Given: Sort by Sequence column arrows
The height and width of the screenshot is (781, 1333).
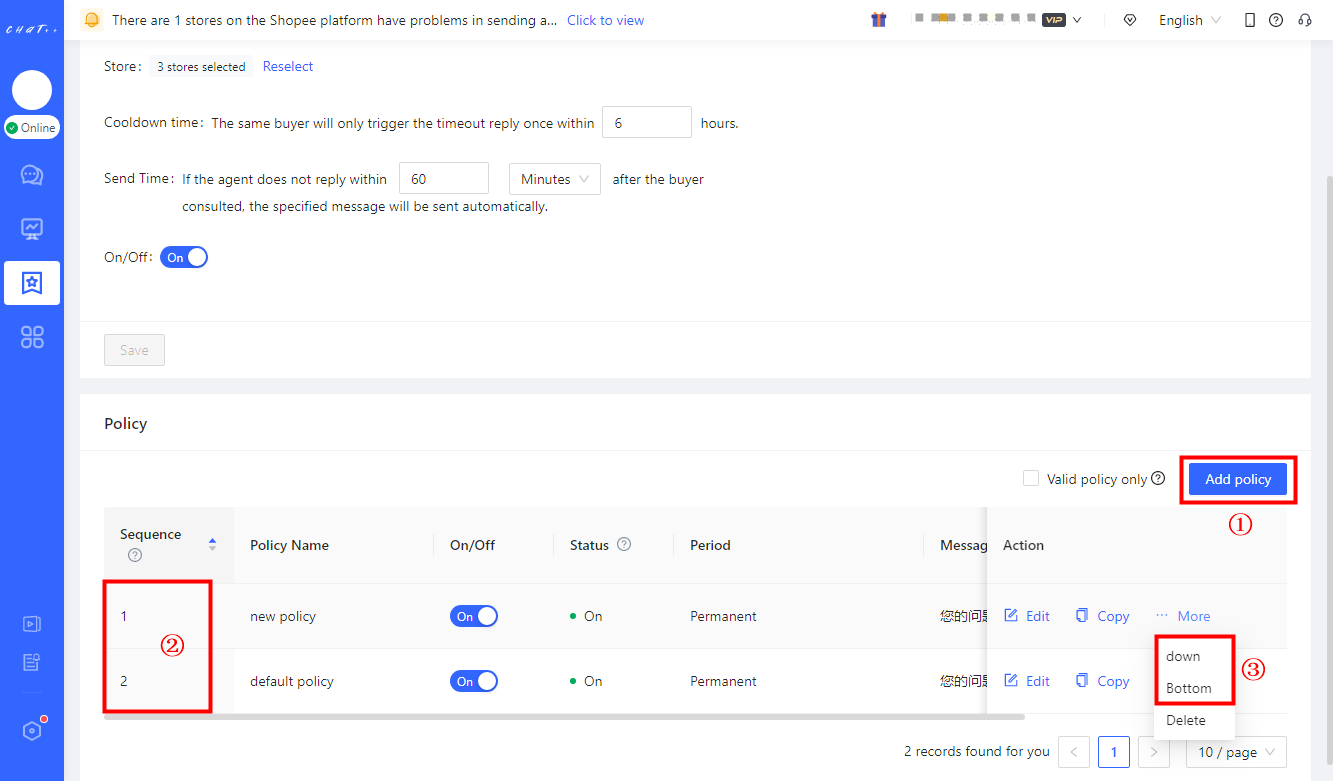Looking at the screenshot, I should coord(212,544).
